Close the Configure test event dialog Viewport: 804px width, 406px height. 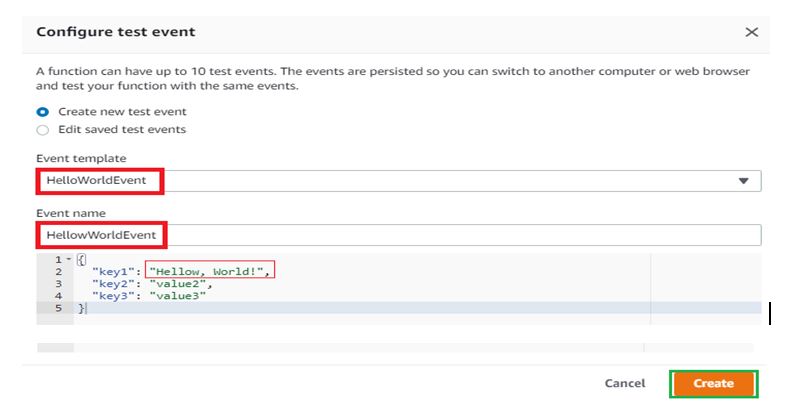click(x=751, y=32)
